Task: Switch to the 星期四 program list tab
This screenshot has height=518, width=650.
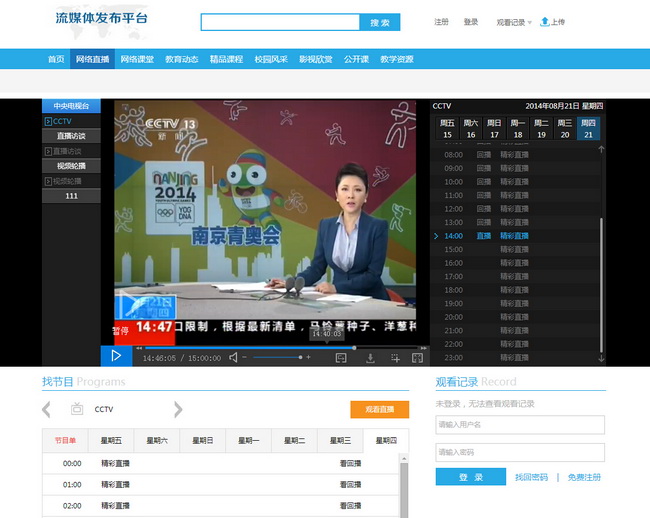Action: point(386,441)
